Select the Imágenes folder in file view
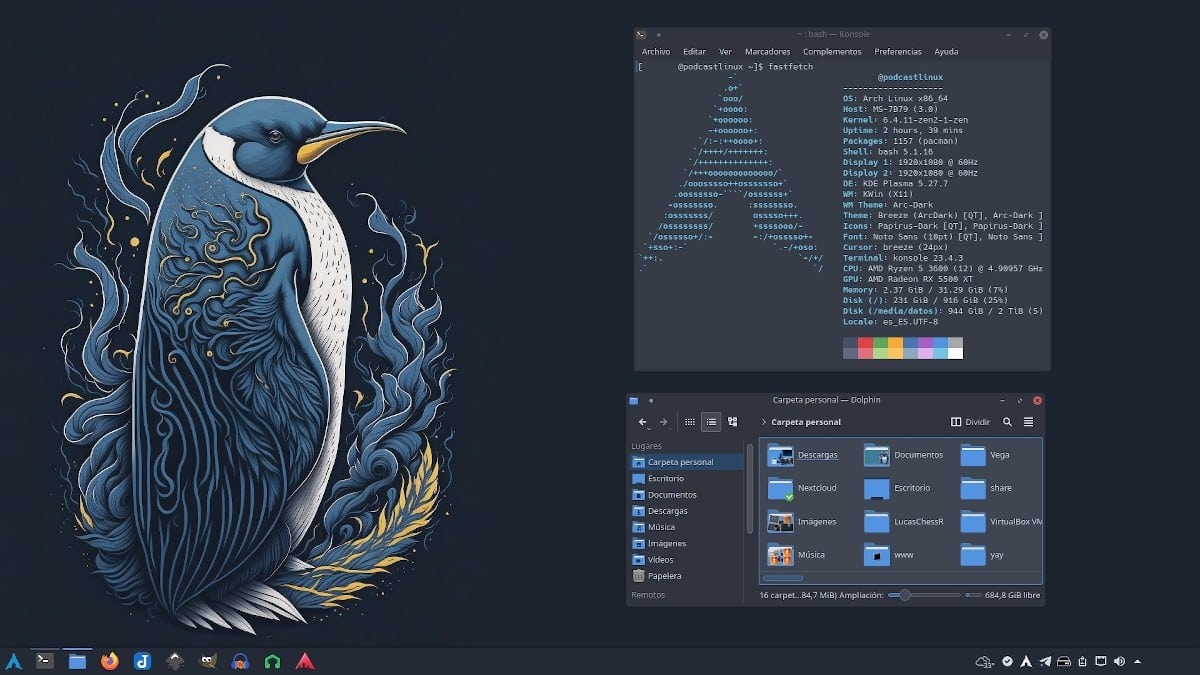This screenshot has height=675, width=1200. (x=802, y=521)
